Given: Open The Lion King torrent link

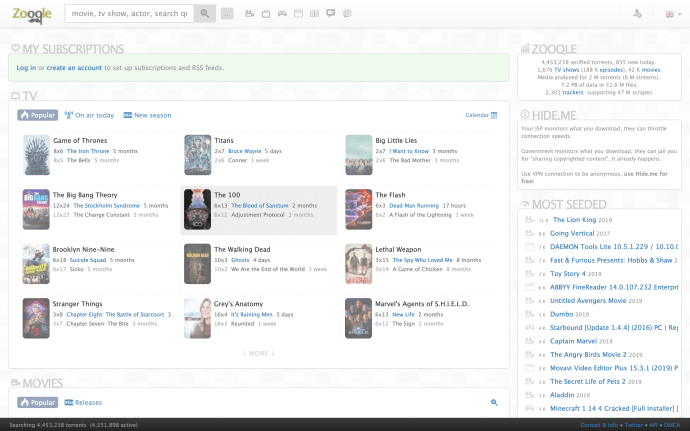Looking at the screenshot, I should pos(573,219).
